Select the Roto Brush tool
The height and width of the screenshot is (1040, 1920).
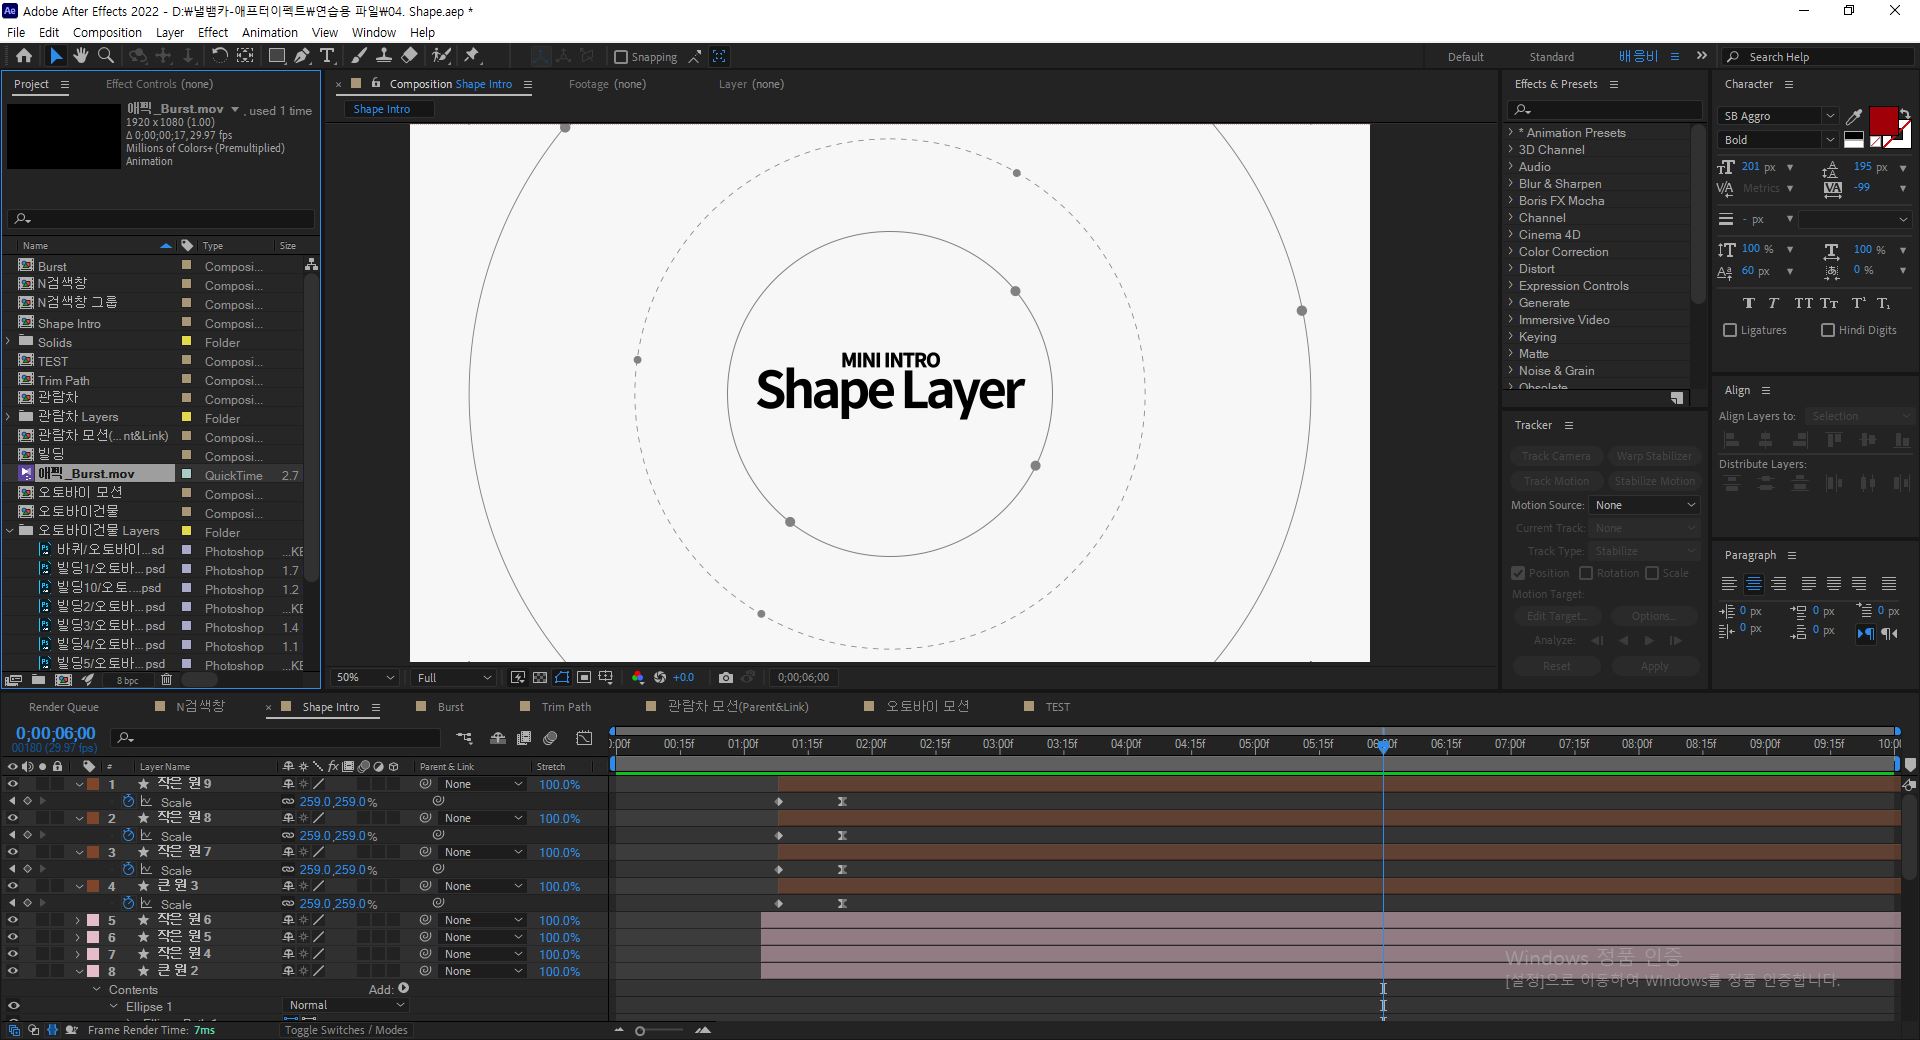click(441, 56)
